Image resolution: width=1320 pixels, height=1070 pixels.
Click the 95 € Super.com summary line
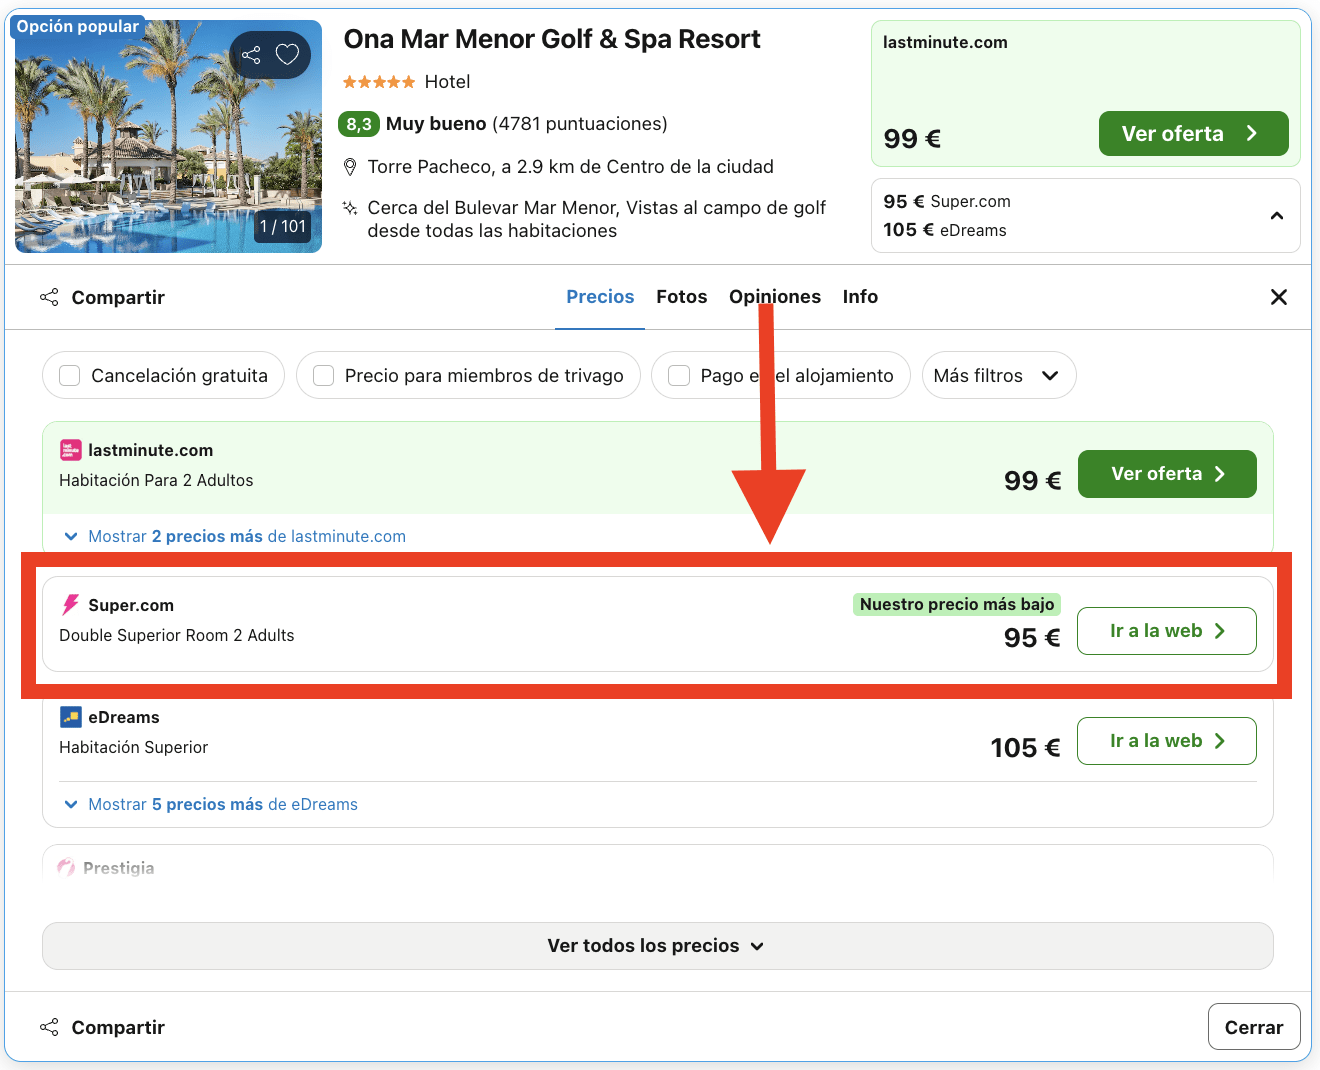(x=947, y=202)
